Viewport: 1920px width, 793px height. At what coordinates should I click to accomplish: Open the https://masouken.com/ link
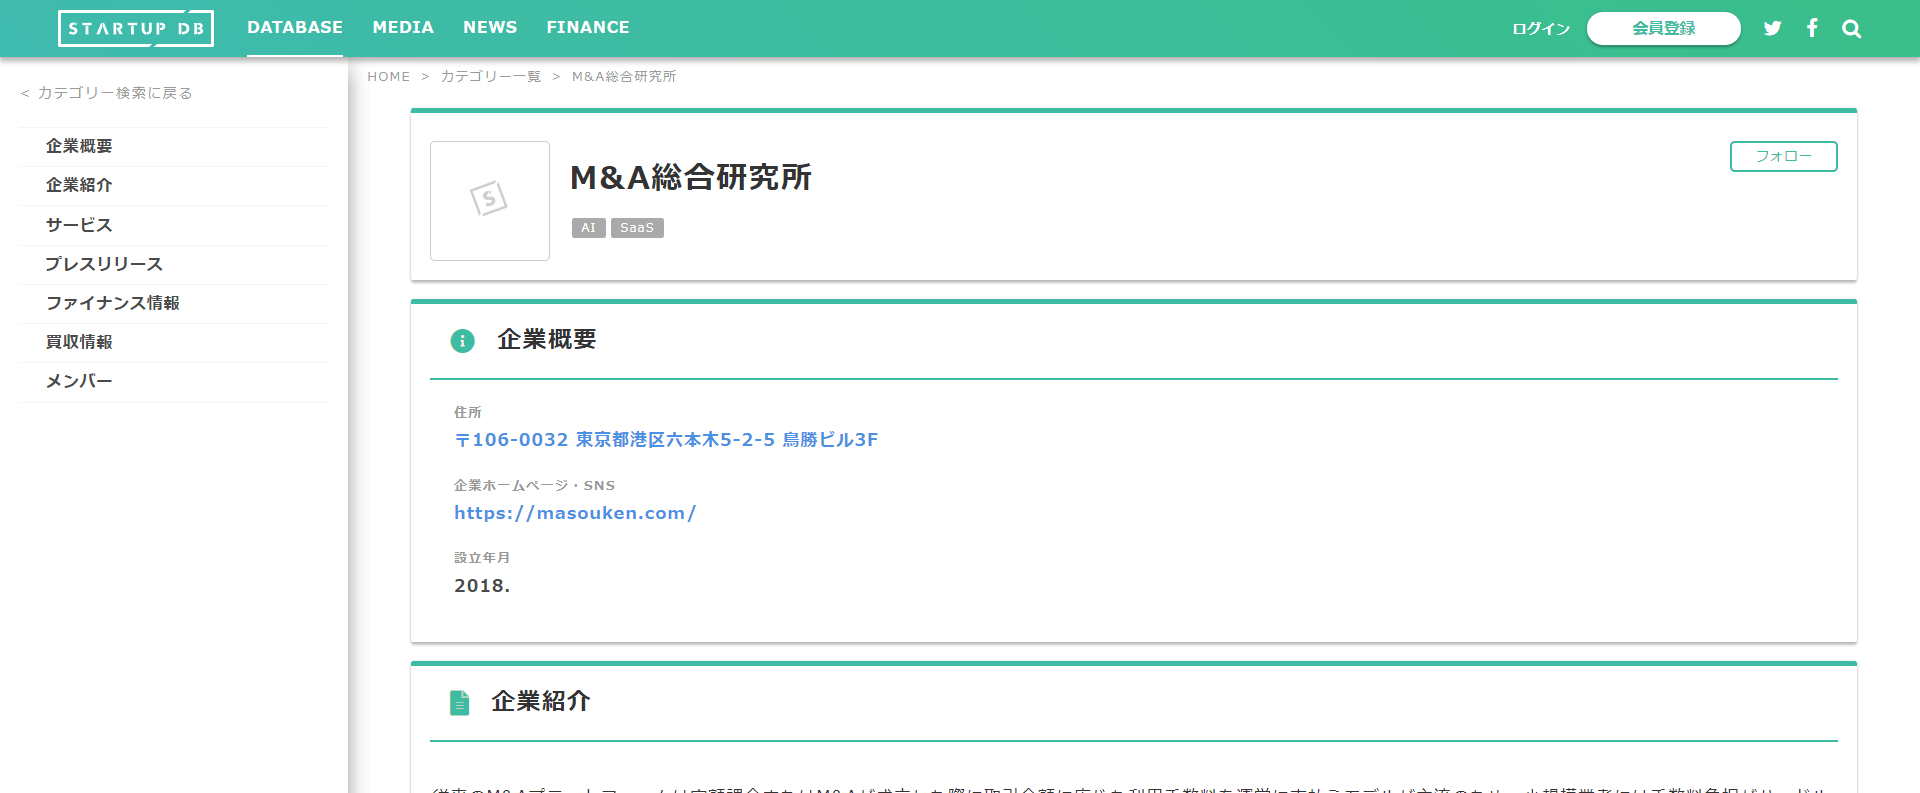click(575, 513)
